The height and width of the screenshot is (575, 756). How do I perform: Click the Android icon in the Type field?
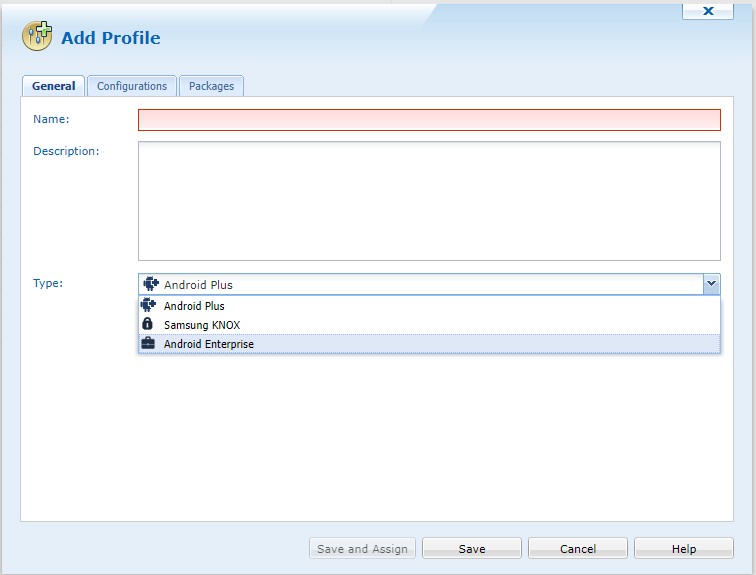151,284
